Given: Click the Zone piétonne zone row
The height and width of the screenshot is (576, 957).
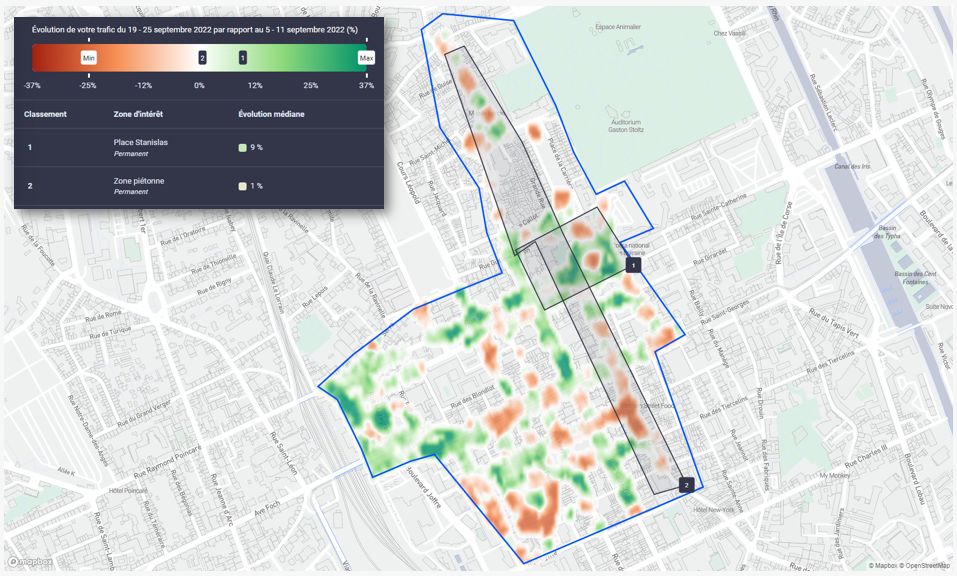Looking at the screenshot, I should (x=199, y=185).
